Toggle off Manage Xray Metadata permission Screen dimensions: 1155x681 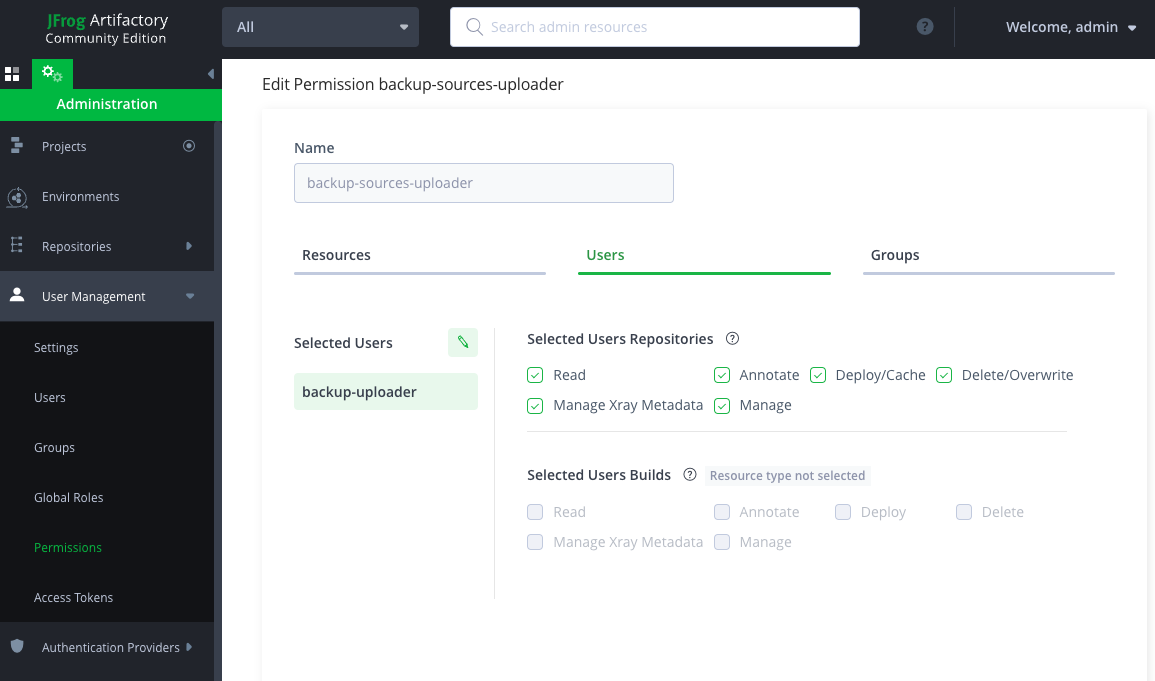535,405
